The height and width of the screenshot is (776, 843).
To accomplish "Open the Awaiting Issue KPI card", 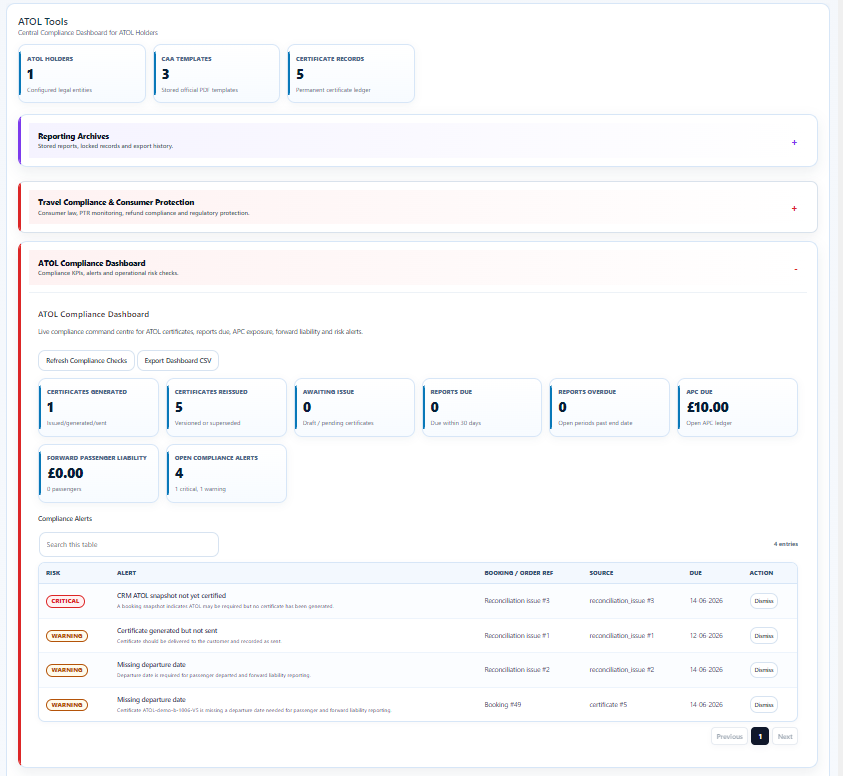I will 354,408.
